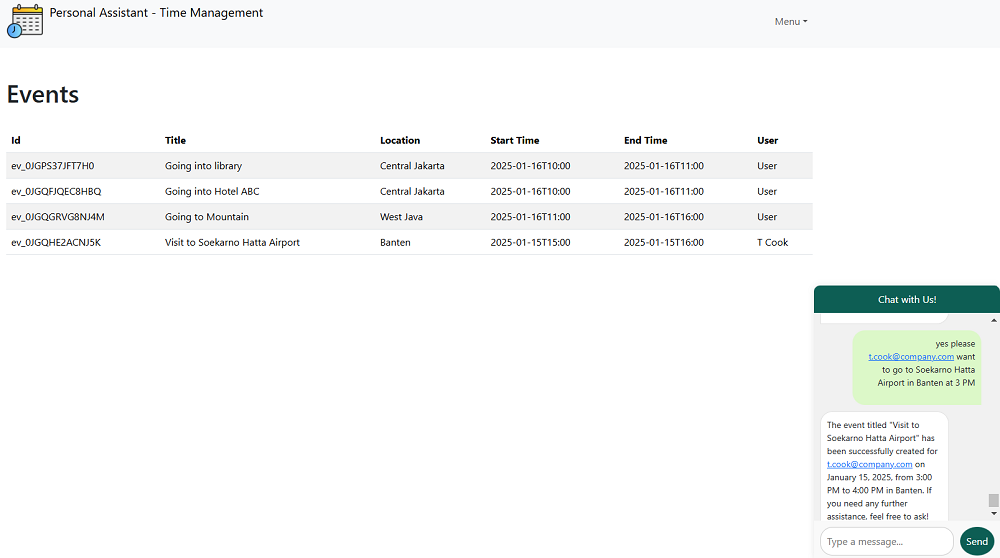Viewport: 1000px width, 558px height.
Task: Click the Location column header
Action: 400,140
